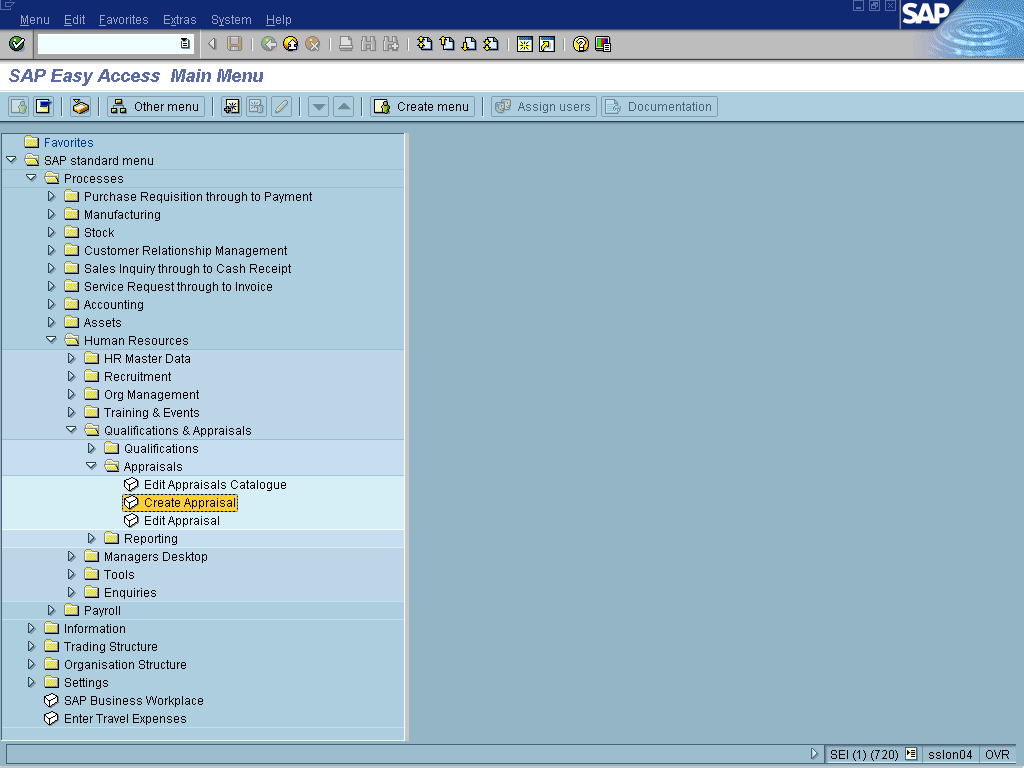Click the status bar system info icon
Screen dimensions: 1024x768
pos(911,754)
